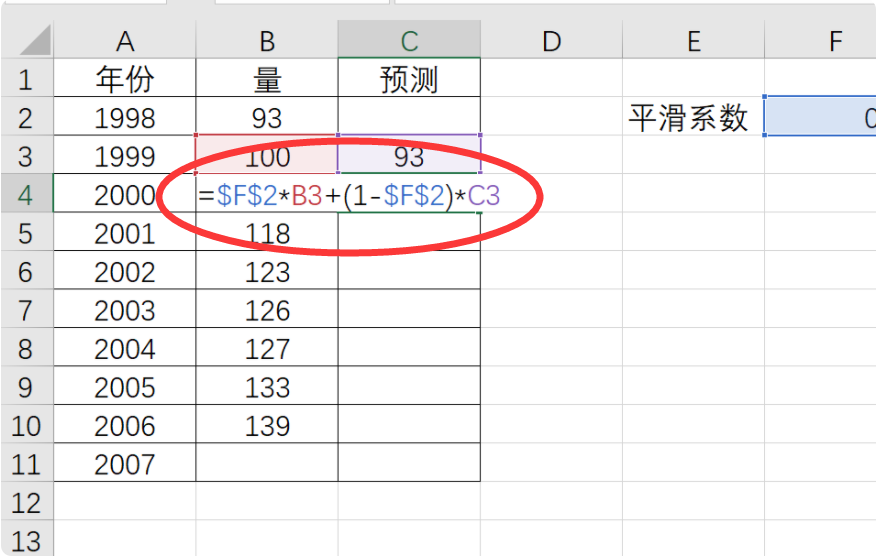Select column B header
Viewport: 878px width, 558px height.
(x=267, y=40)
